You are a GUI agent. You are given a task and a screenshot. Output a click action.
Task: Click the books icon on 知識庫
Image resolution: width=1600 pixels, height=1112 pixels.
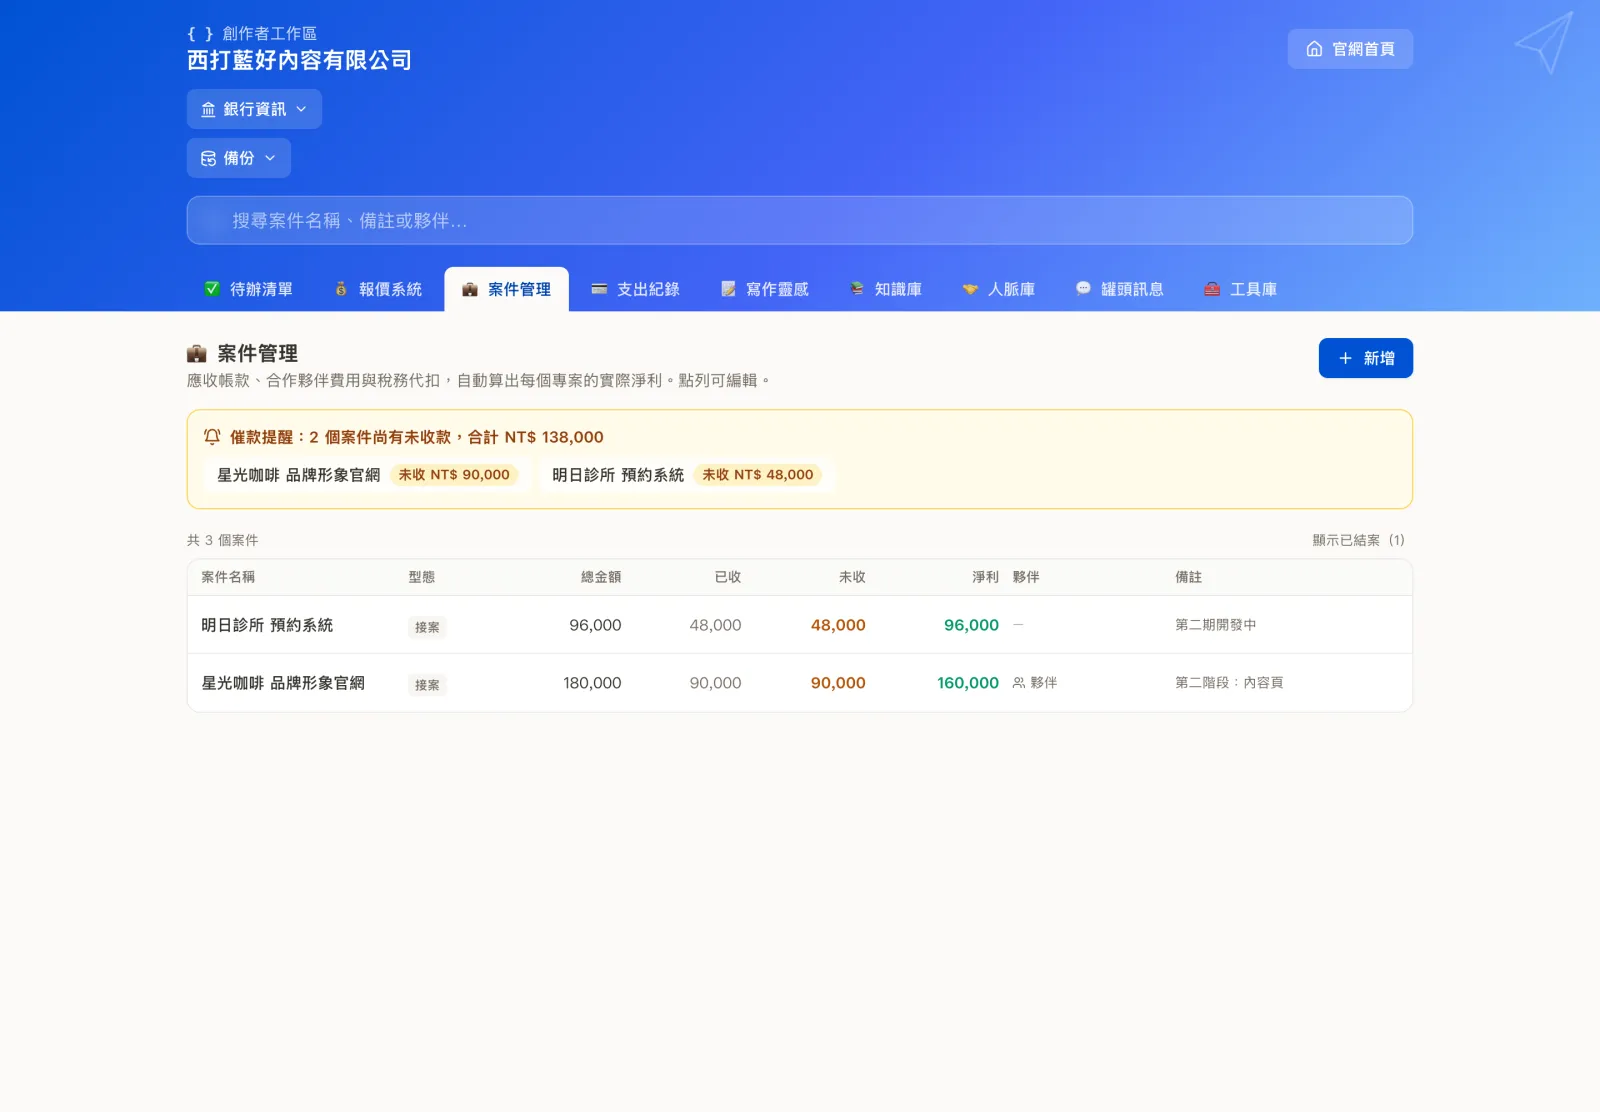click(857, 289)
